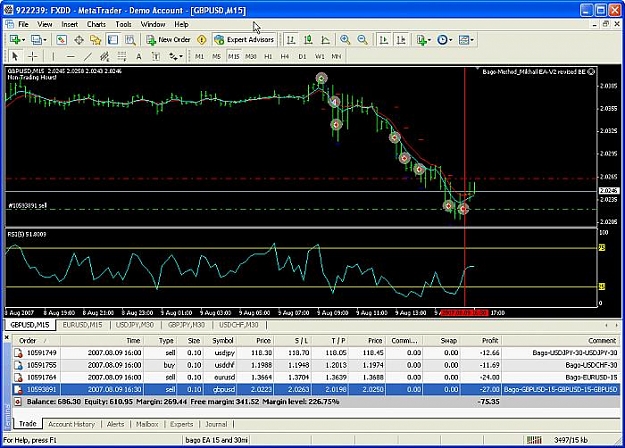Open the Indicators dropdown arrow
The height and width of the screenshot is (448, 625).
[429, 40]
